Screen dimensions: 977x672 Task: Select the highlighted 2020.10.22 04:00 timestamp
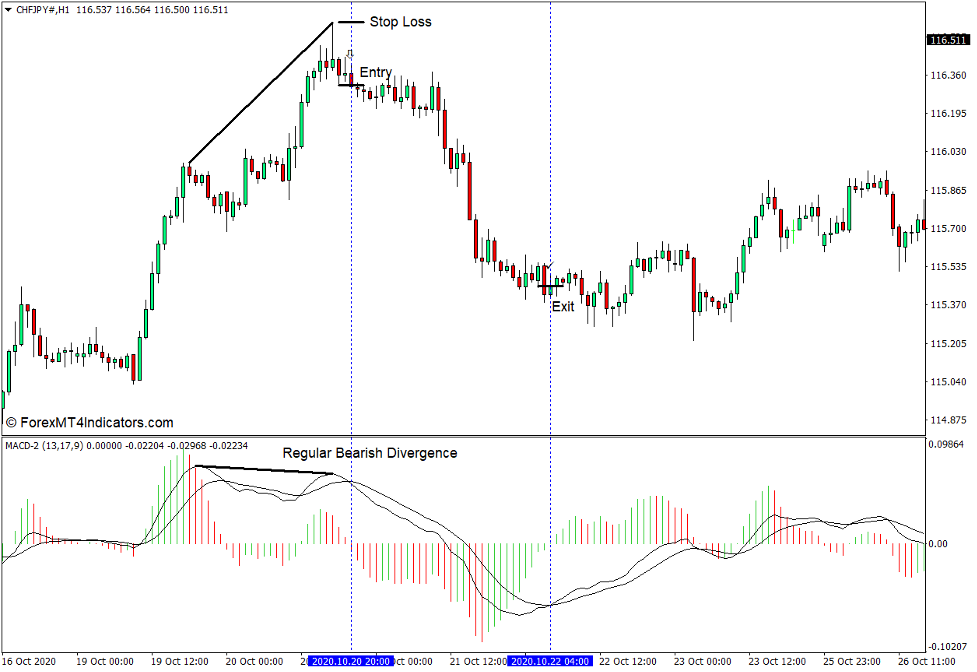[550, 660]
